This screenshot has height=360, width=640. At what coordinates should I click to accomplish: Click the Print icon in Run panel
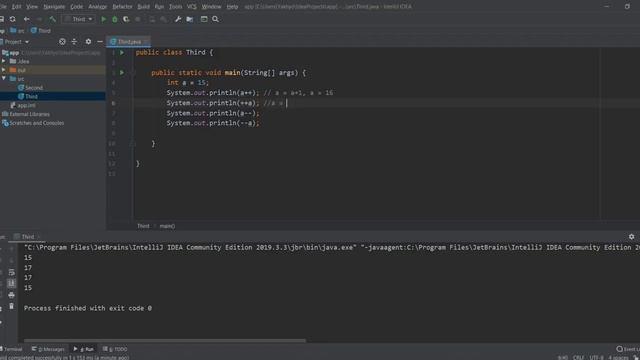11,295
